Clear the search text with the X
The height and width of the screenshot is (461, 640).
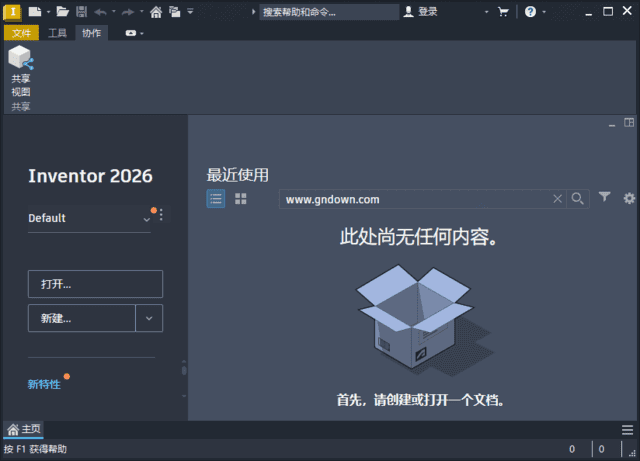[558, 199]
